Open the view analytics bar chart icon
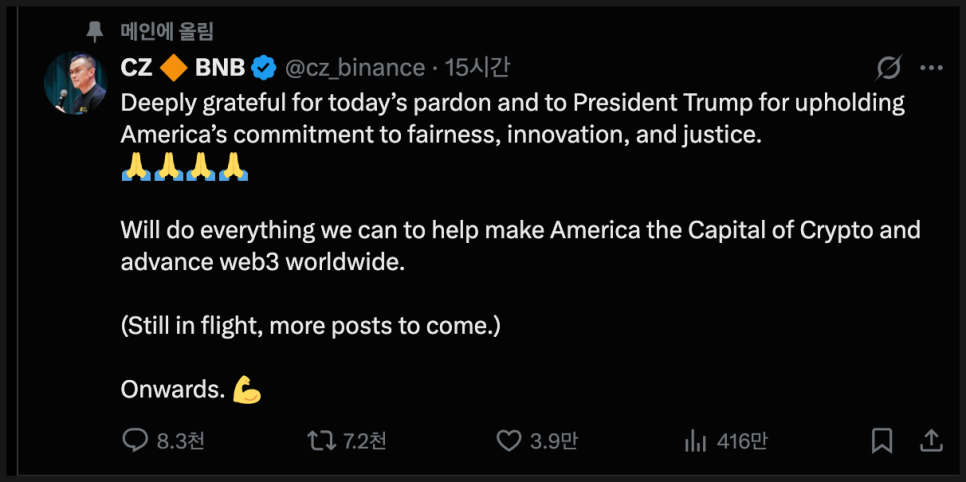Screen dimensions: 966x482 [x=695, y=440]
